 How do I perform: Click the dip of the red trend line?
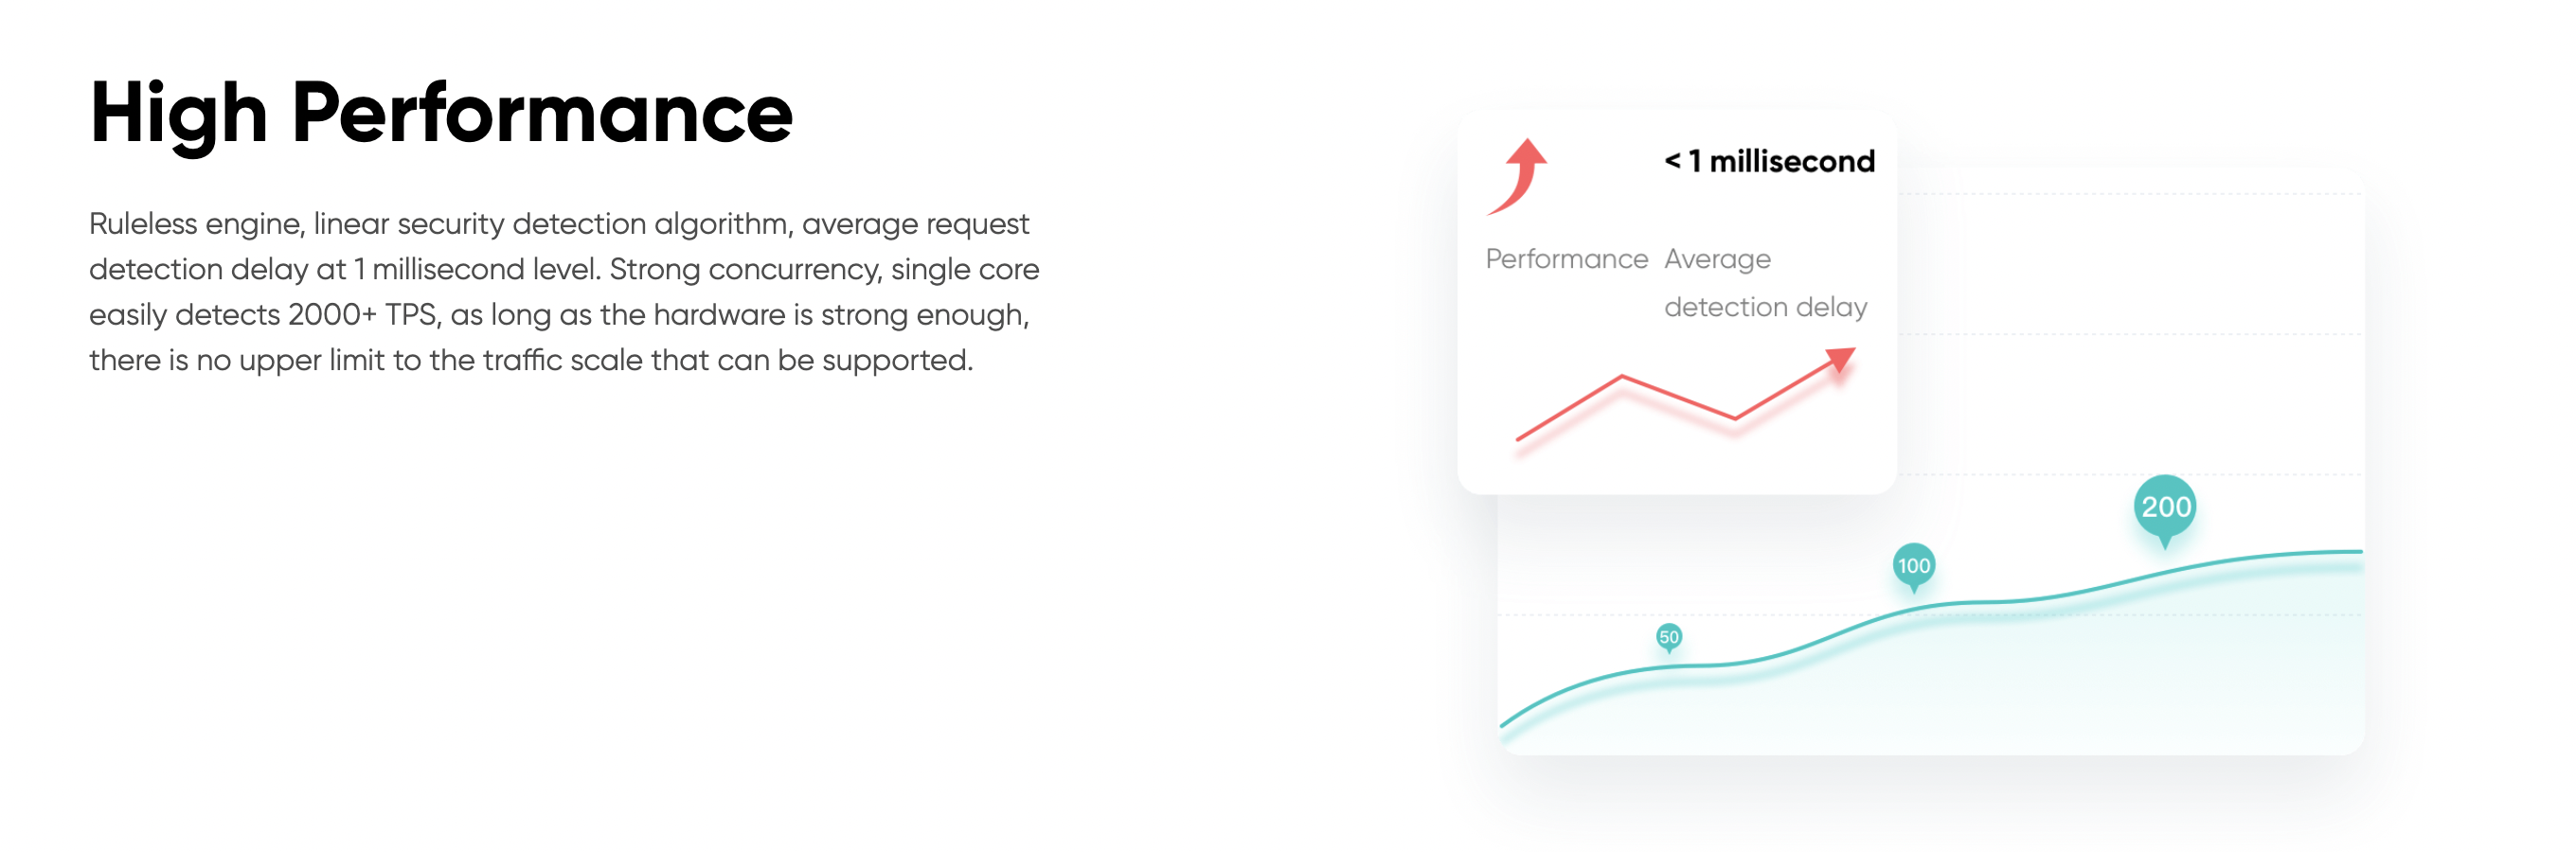[1734, 417]
